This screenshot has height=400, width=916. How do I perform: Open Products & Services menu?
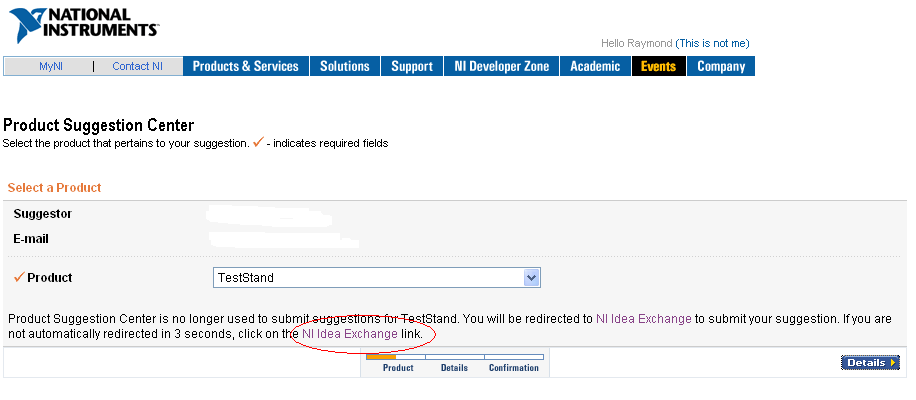click(x=246, y=66)
